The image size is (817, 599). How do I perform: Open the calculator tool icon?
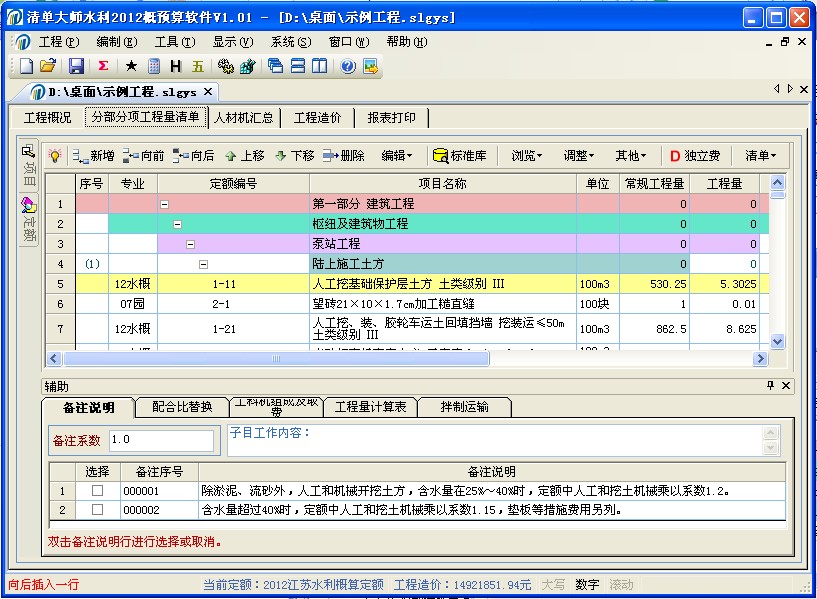pyautogui.click(x=154, y=66)
